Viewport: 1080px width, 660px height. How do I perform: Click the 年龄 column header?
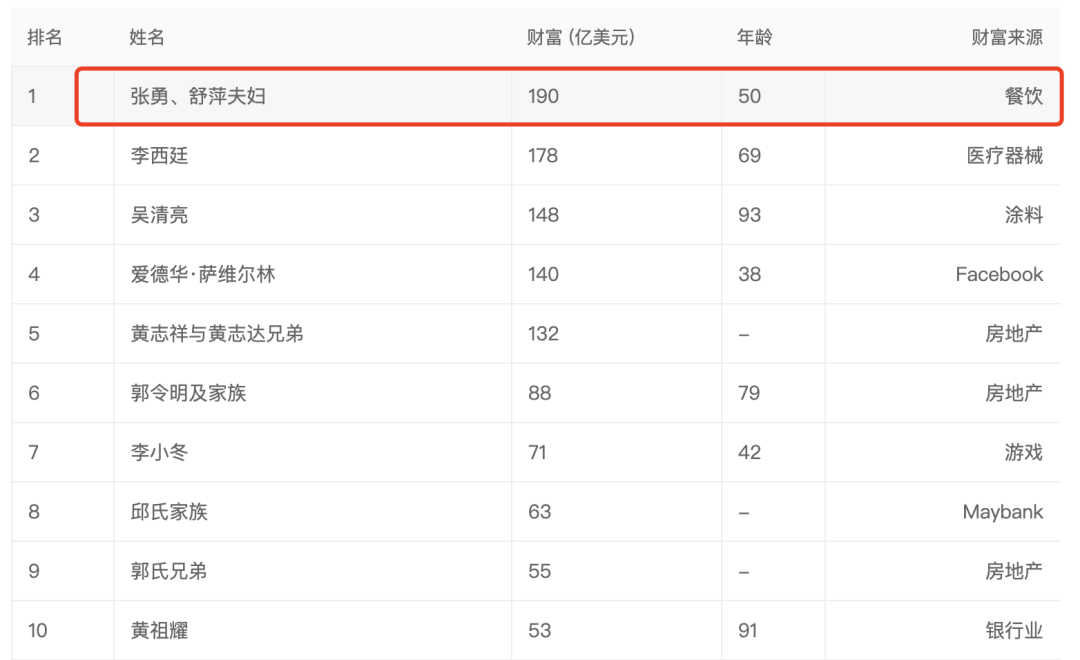754,37
